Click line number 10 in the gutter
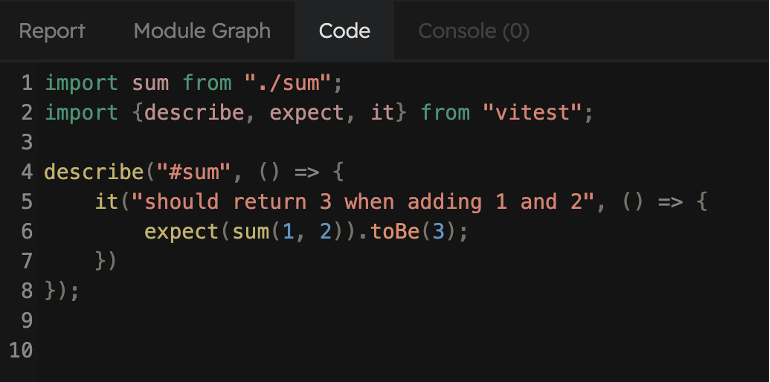The width and height of the screenshot is (770, 382). (21, 351)
